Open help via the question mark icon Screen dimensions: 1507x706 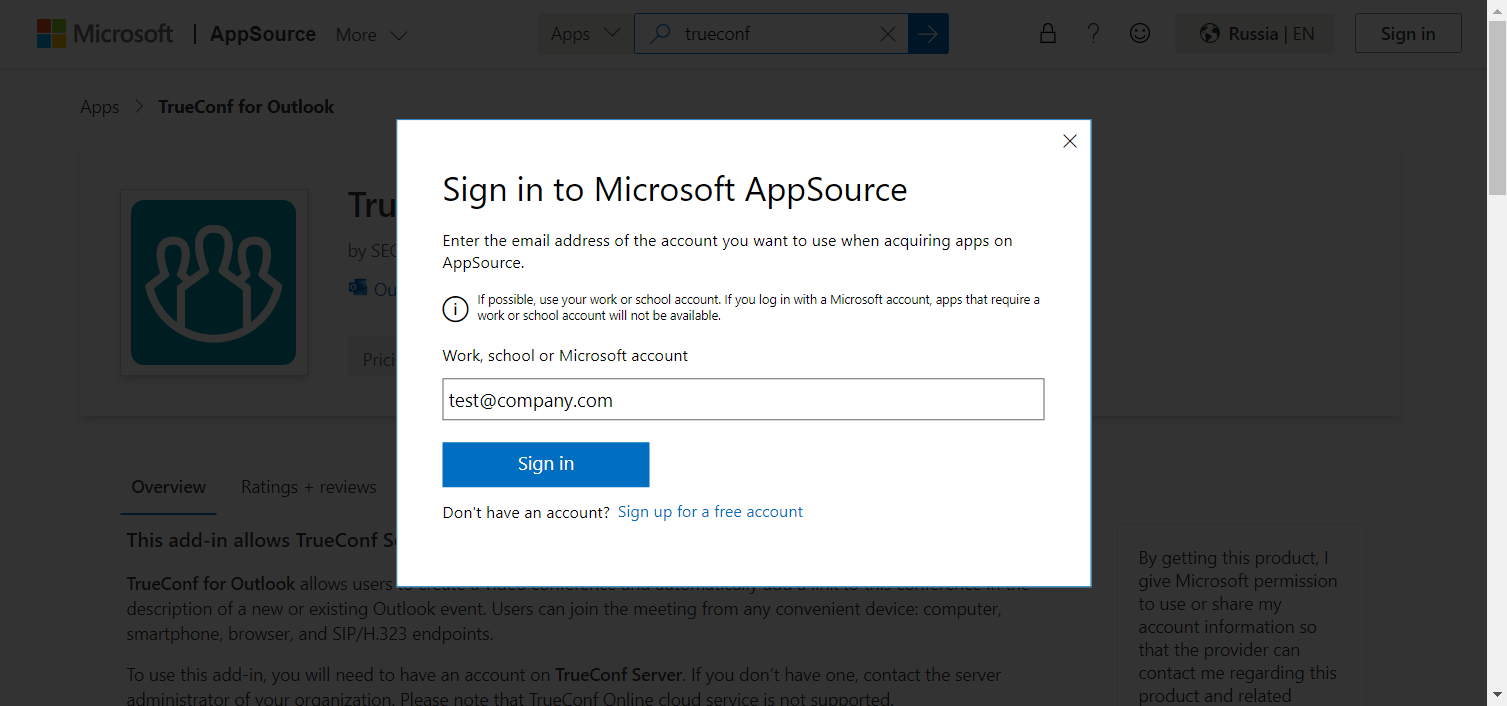tap(1093, 34)
